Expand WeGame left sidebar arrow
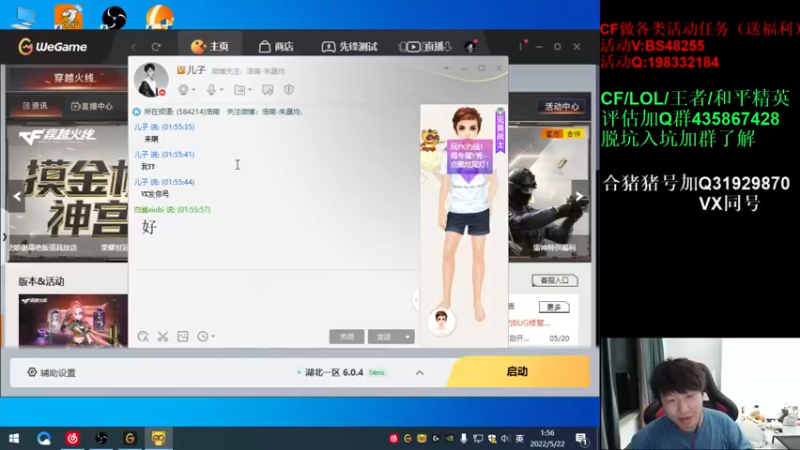The image size is (800, 450). 5,237
